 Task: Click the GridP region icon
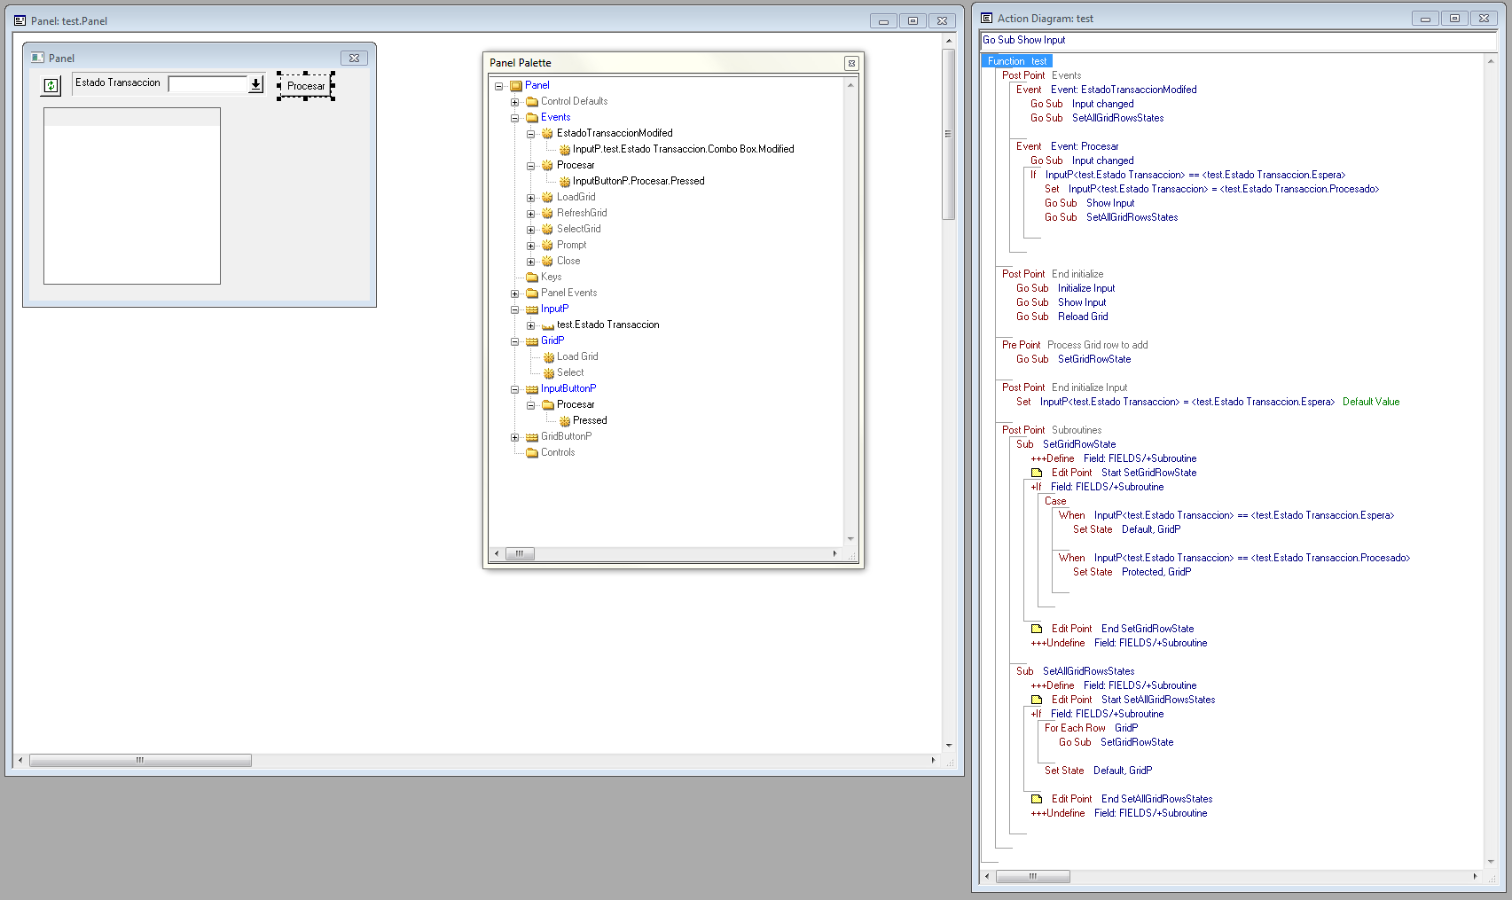(x=532, y=342)
